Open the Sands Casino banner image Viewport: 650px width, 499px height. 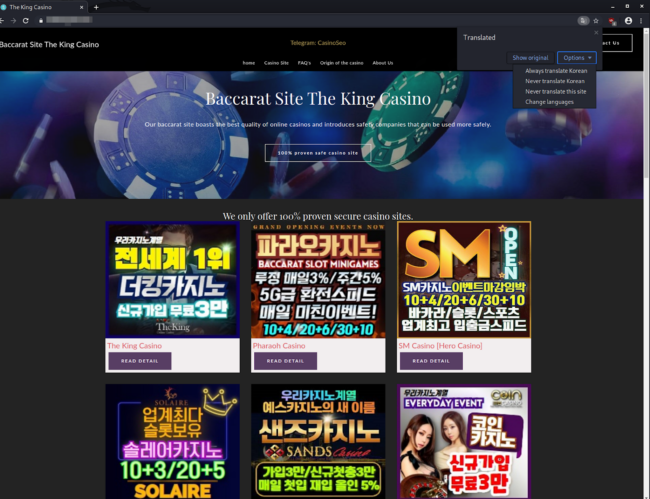tap(318, 441)
